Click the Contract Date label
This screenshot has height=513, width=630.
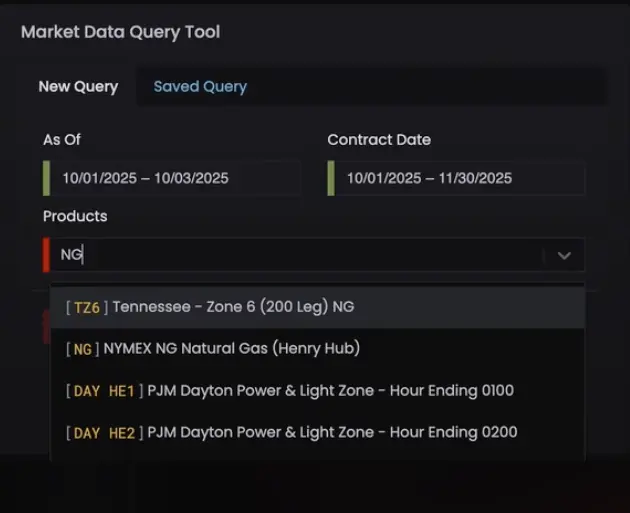coord(379,140)
